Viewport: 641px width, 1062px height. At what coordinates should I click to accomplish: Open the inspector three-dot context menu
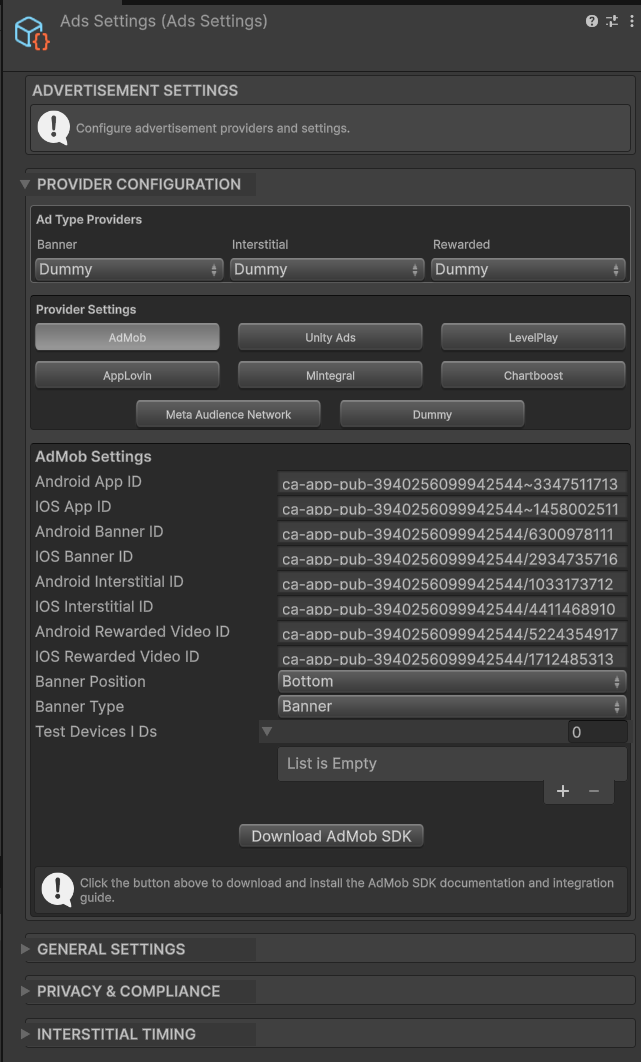(632, 21)
